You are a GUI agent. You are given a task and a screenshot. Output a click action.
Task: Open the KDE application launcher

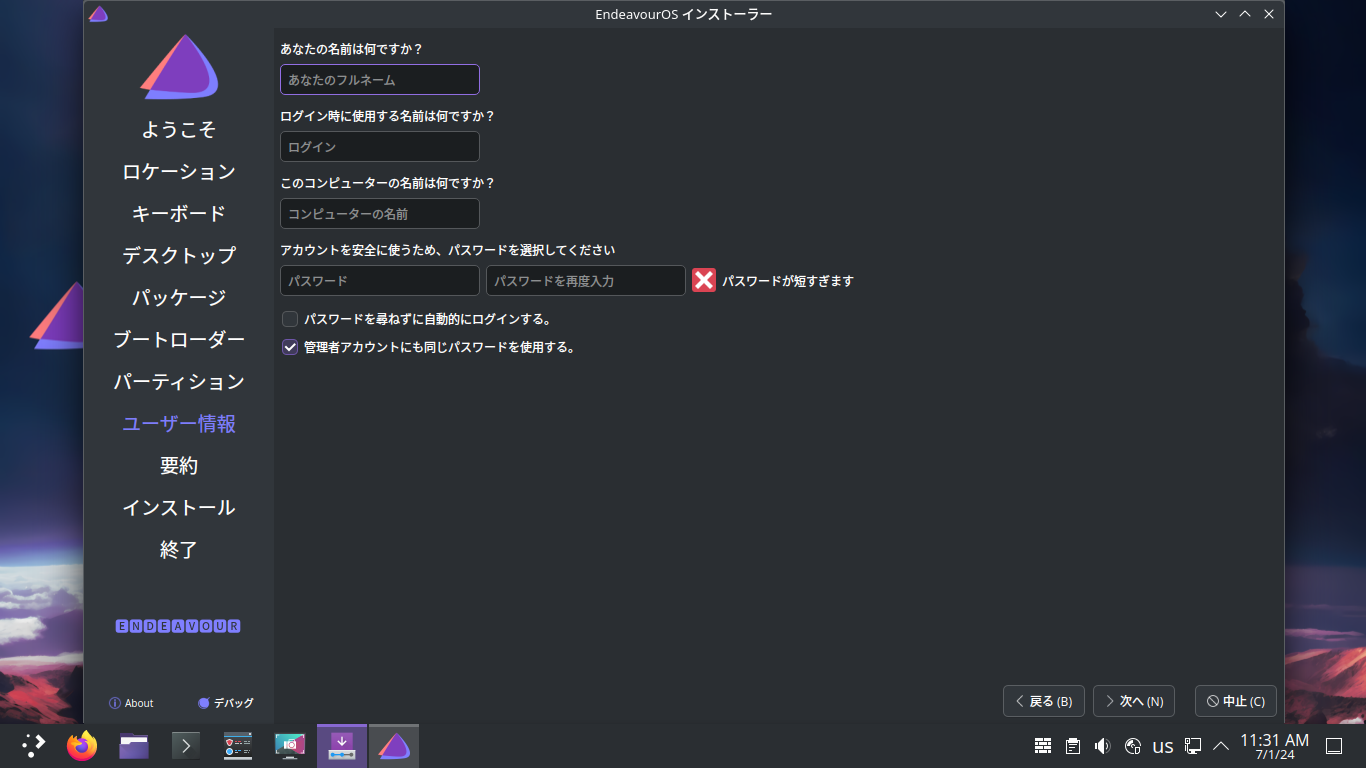[34, 745]
